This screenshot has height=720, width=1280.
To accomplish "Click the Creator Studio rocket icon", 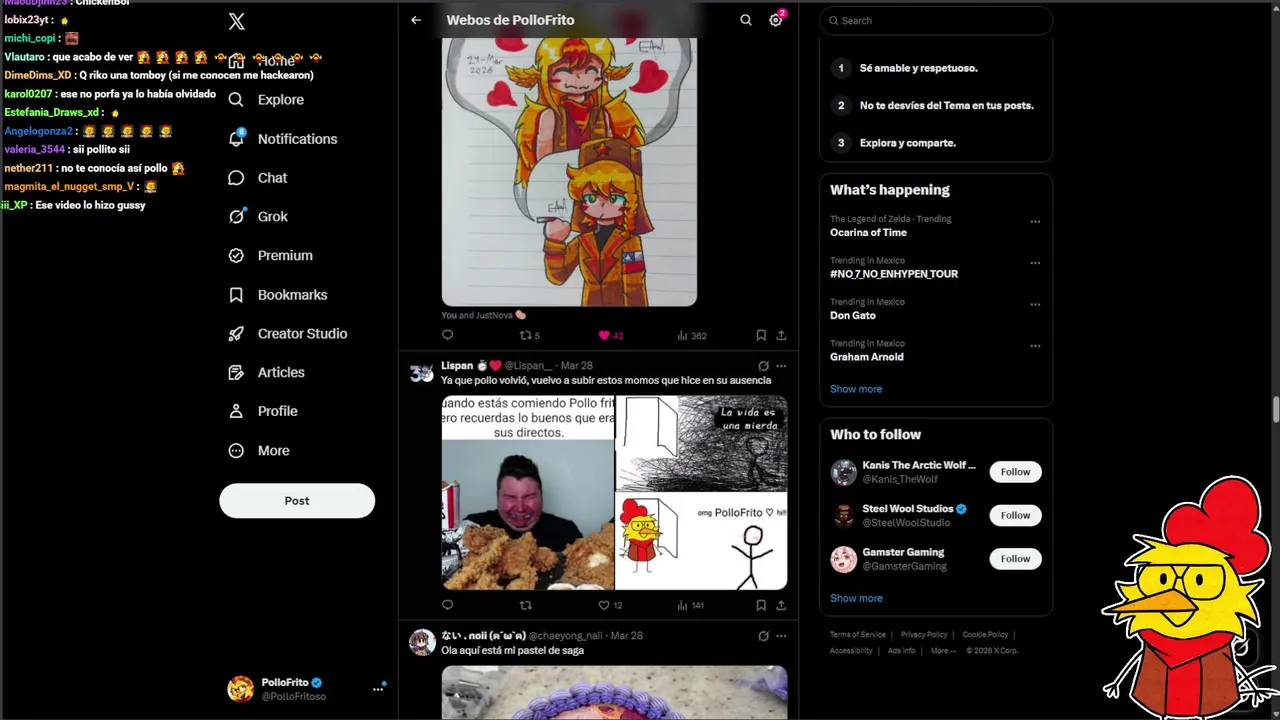I will [236, 334].
